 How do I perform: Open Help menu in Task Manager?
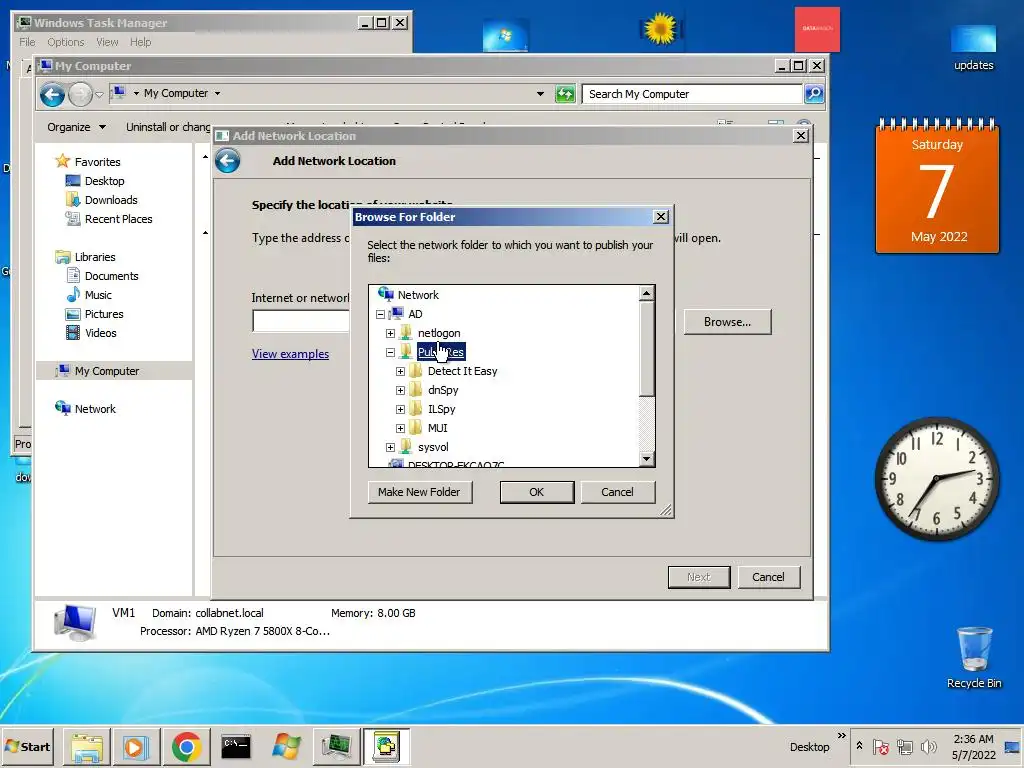point(140,42)
